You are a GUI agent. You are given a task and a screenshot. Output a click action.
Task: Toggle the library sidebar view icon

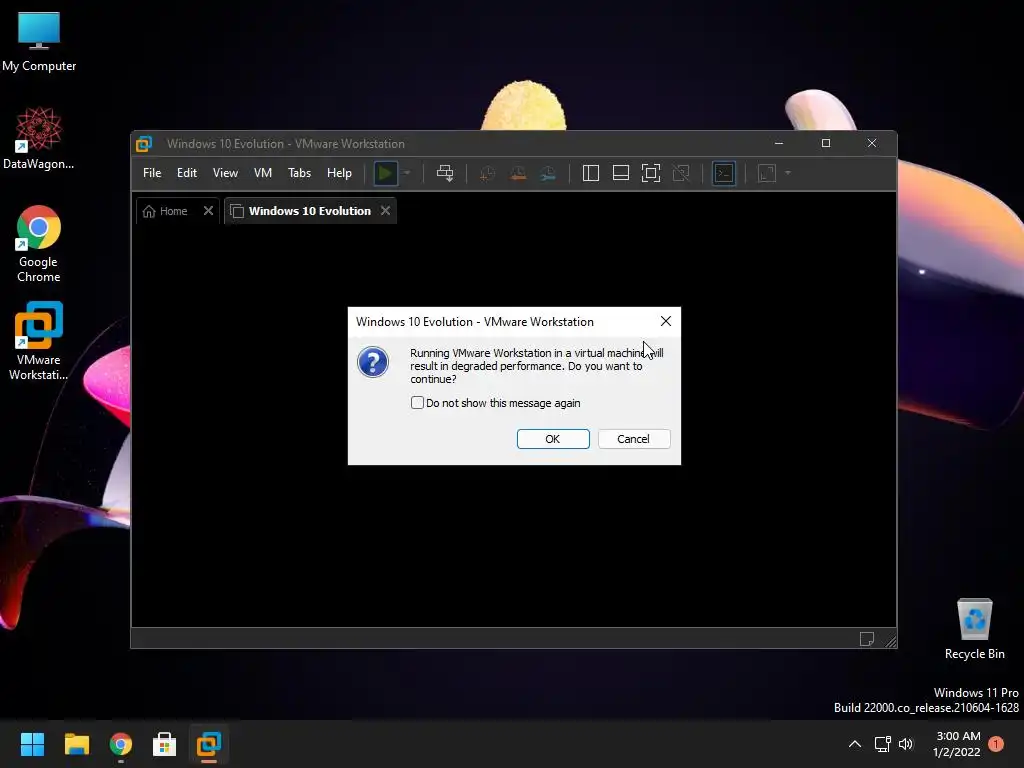tap(590, 173)
